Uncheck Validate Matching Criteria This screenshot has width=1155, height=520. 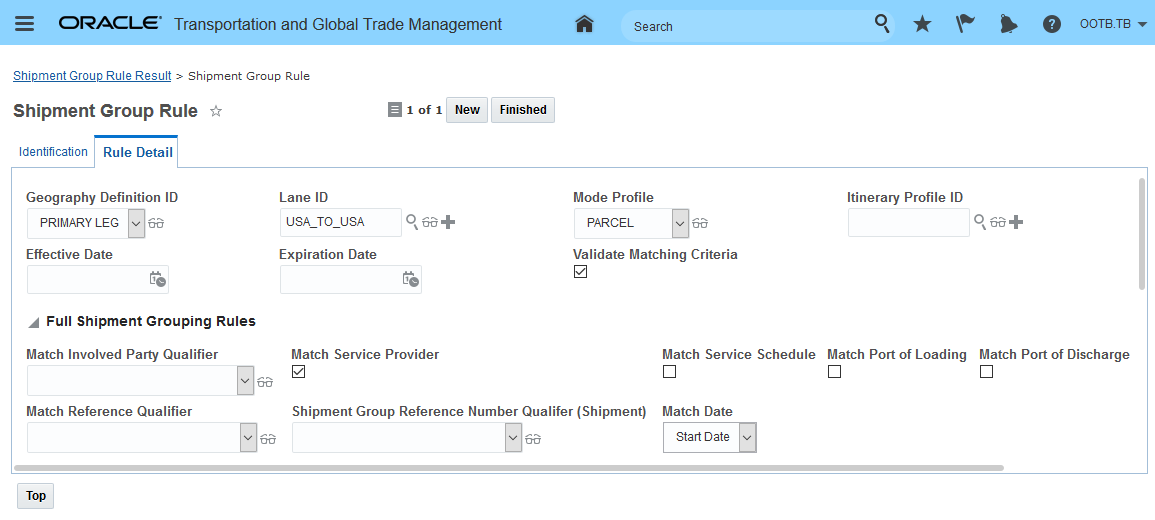(x=581, y=272)
